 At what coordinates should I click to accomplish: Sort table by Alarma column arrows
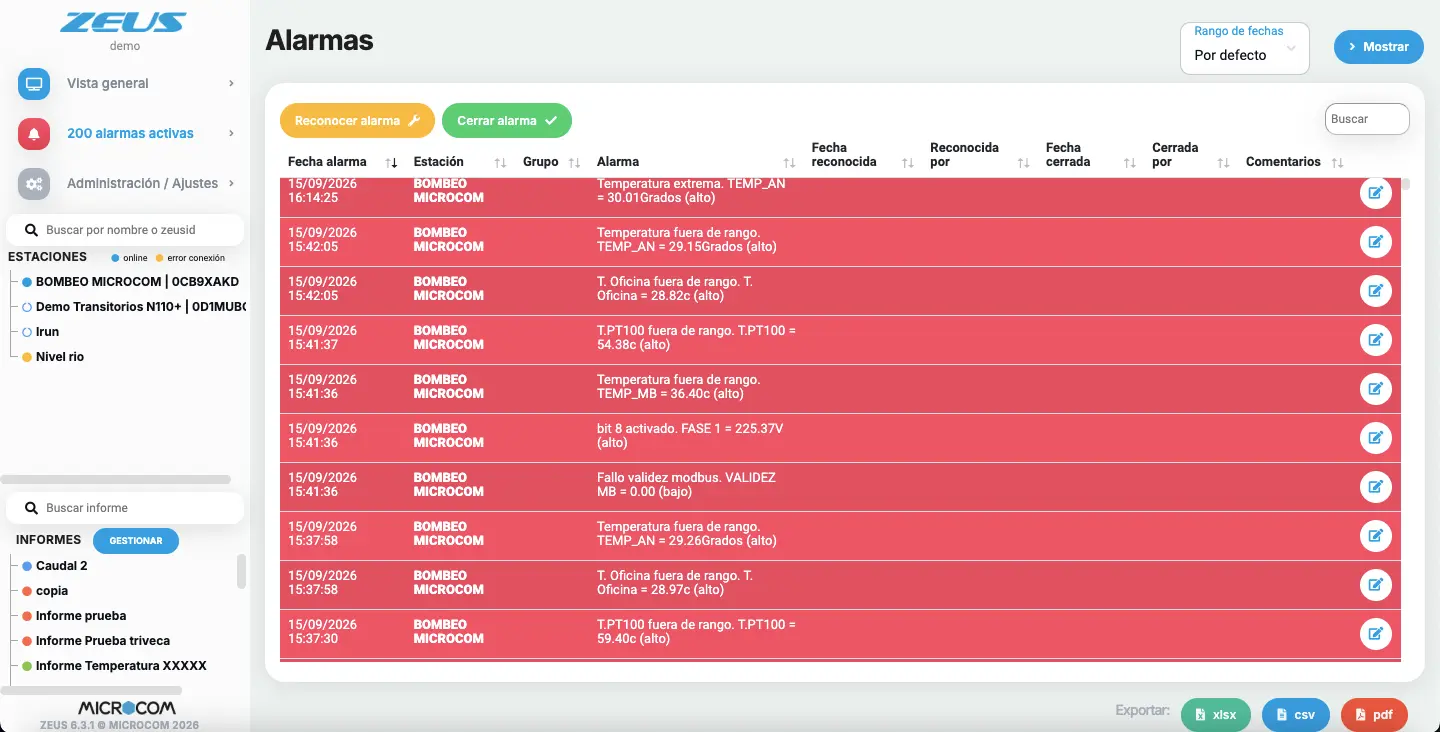[x=789, y=162]
